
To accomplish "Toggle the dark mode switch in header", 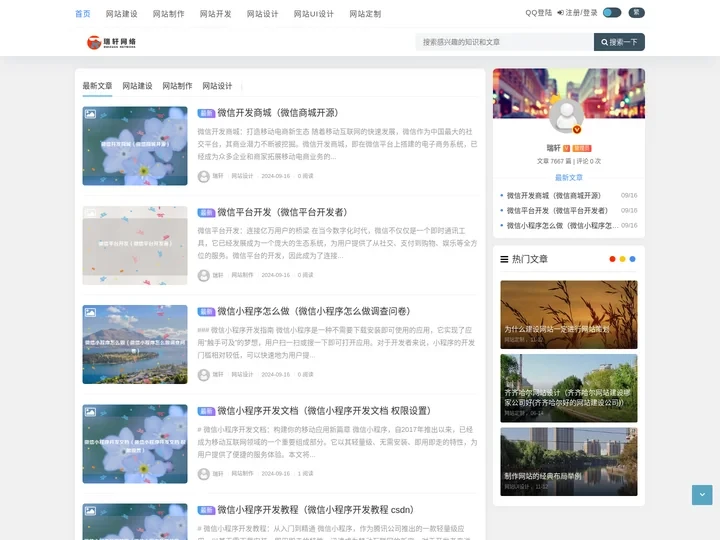I will click(612, 13).
